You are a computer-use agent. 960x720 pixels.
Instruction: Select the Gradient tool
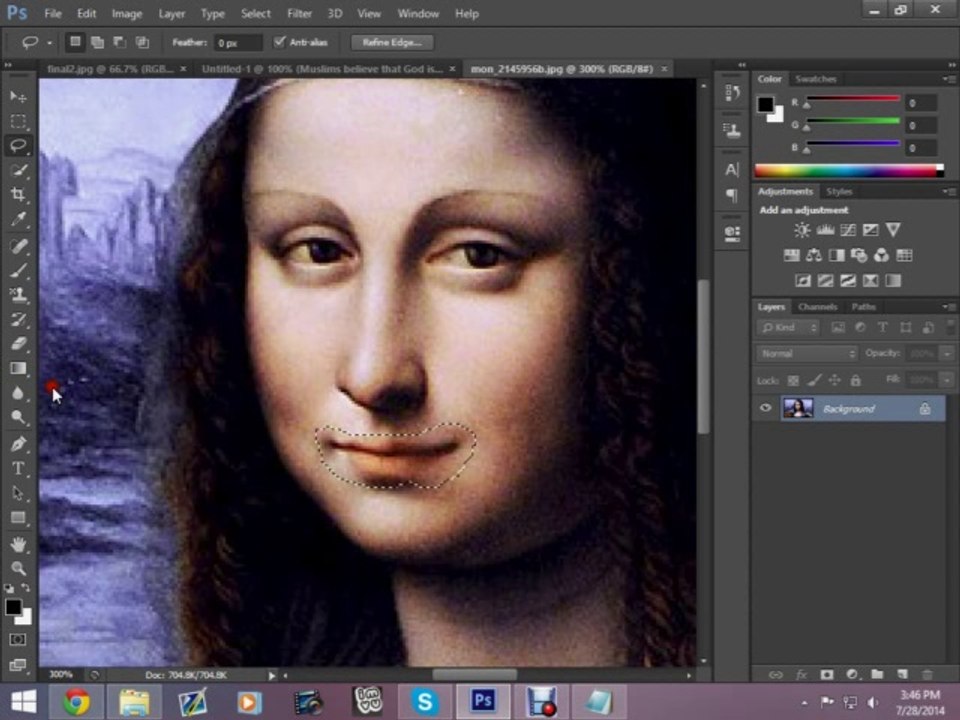(x=18, y=368)
